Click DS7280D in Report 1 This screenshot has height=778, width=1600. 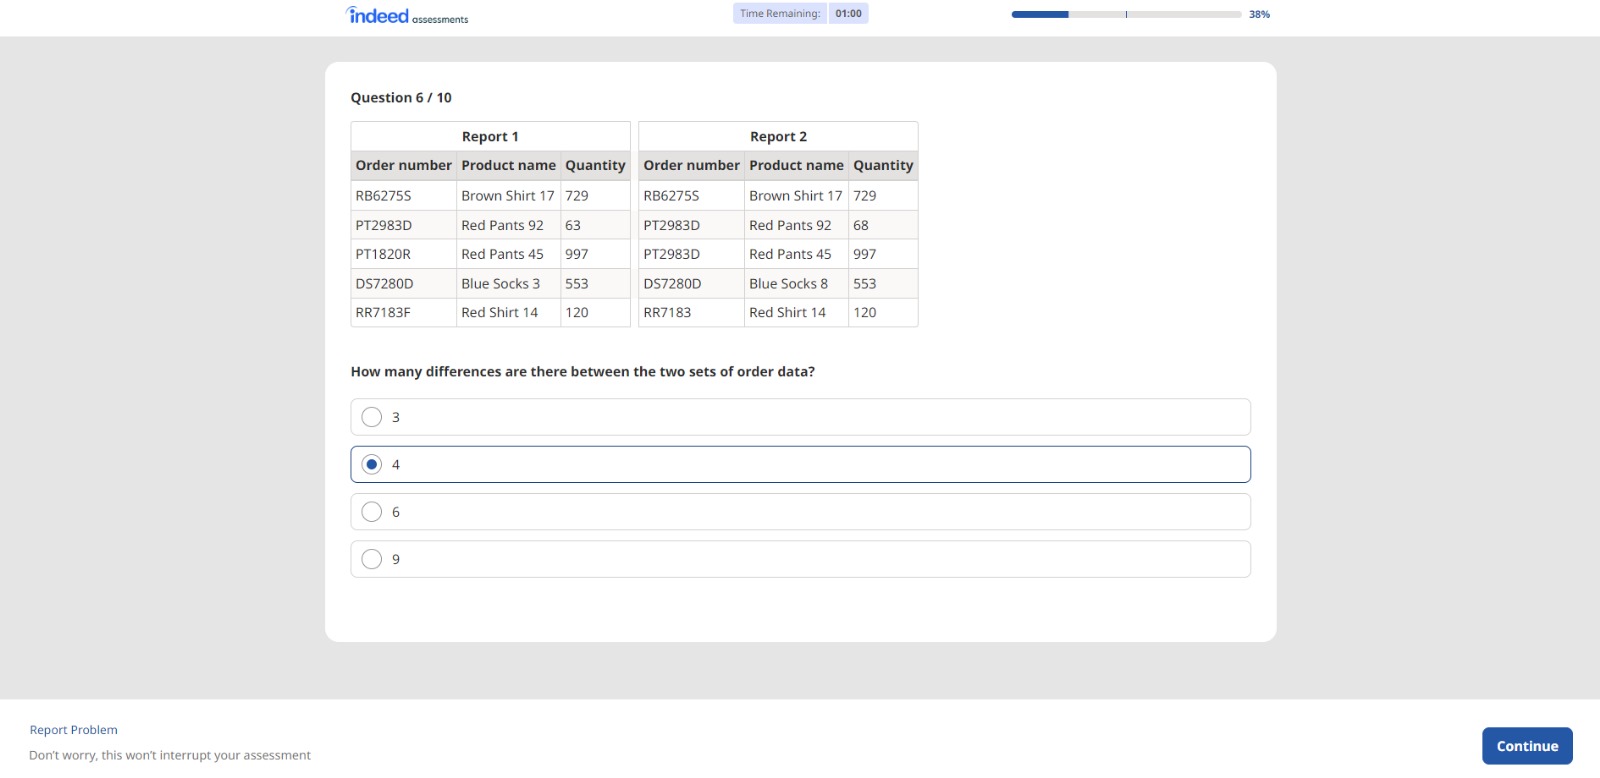pyautogui.click(x=384, y=284)
